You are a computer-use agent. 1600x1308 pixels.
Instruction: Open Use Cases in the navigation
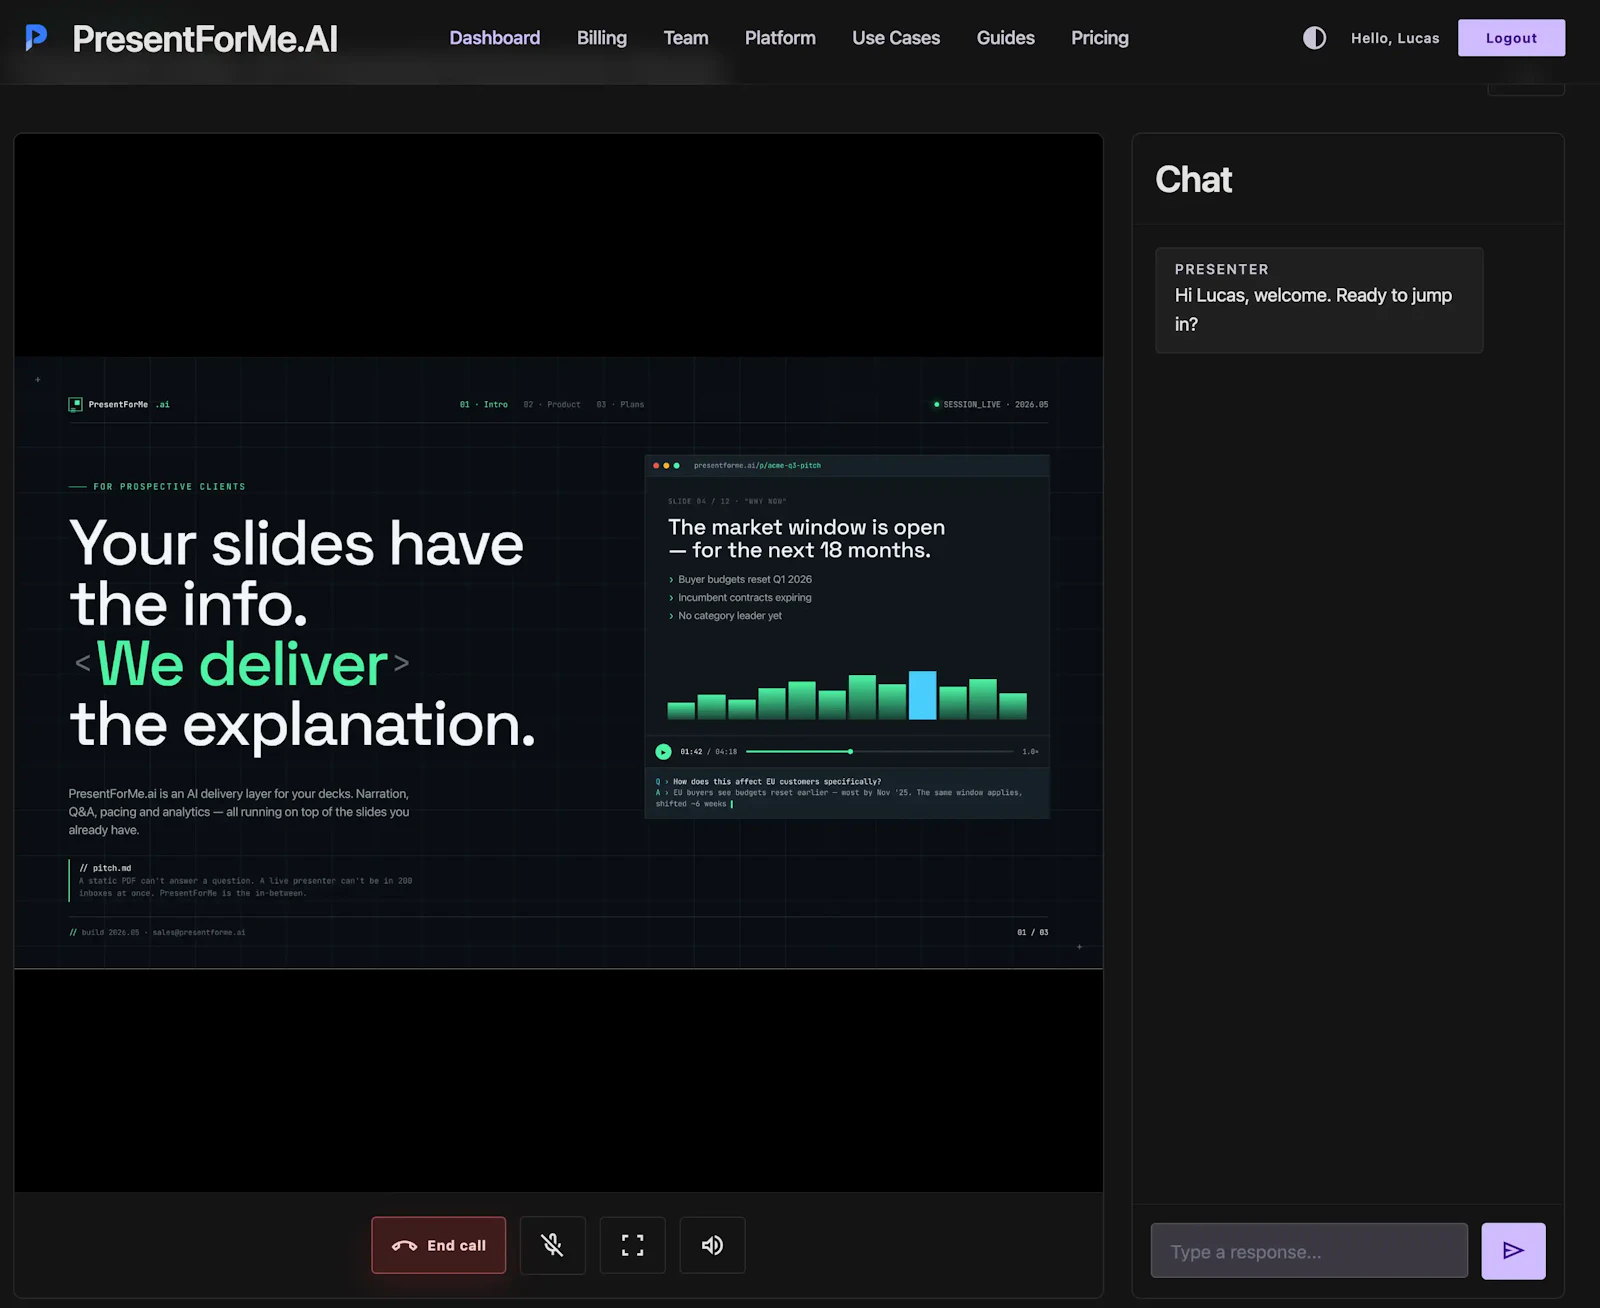click(x=896, y=38)
